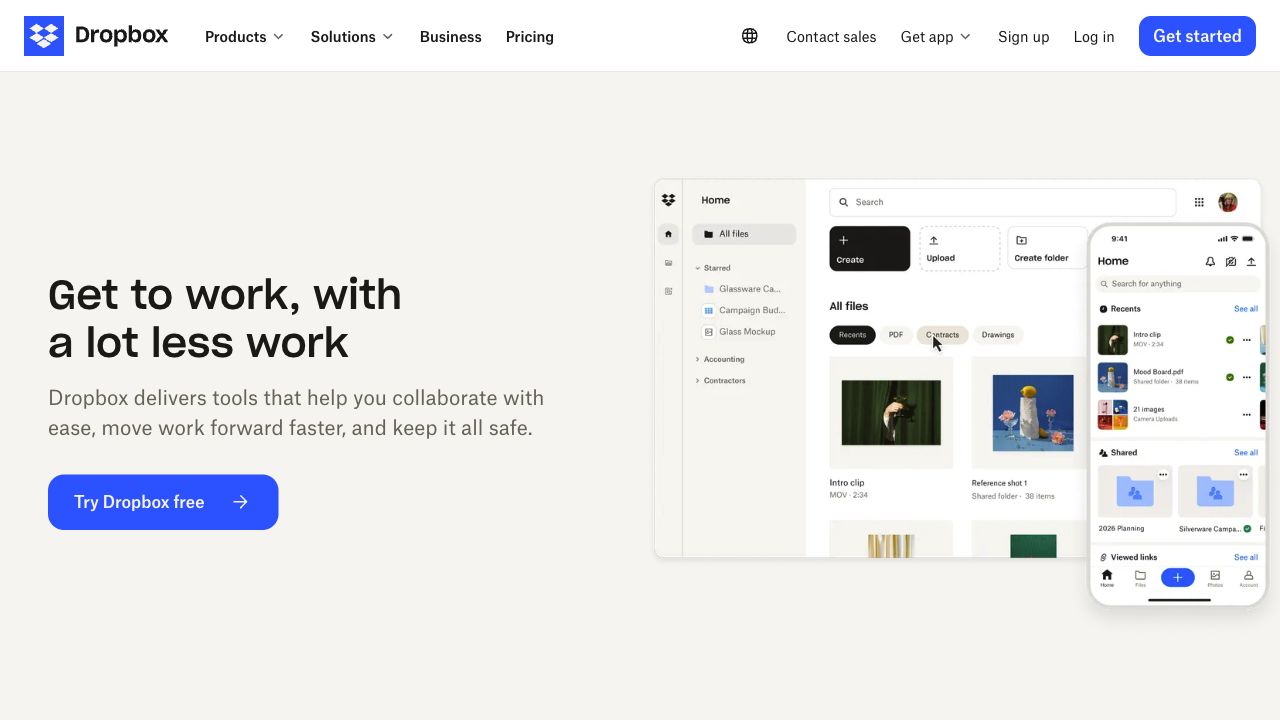This screenshot has height=720, width=1280.
Task: Click the user avatar in the desktop mockup
Action: point(1228,202)
